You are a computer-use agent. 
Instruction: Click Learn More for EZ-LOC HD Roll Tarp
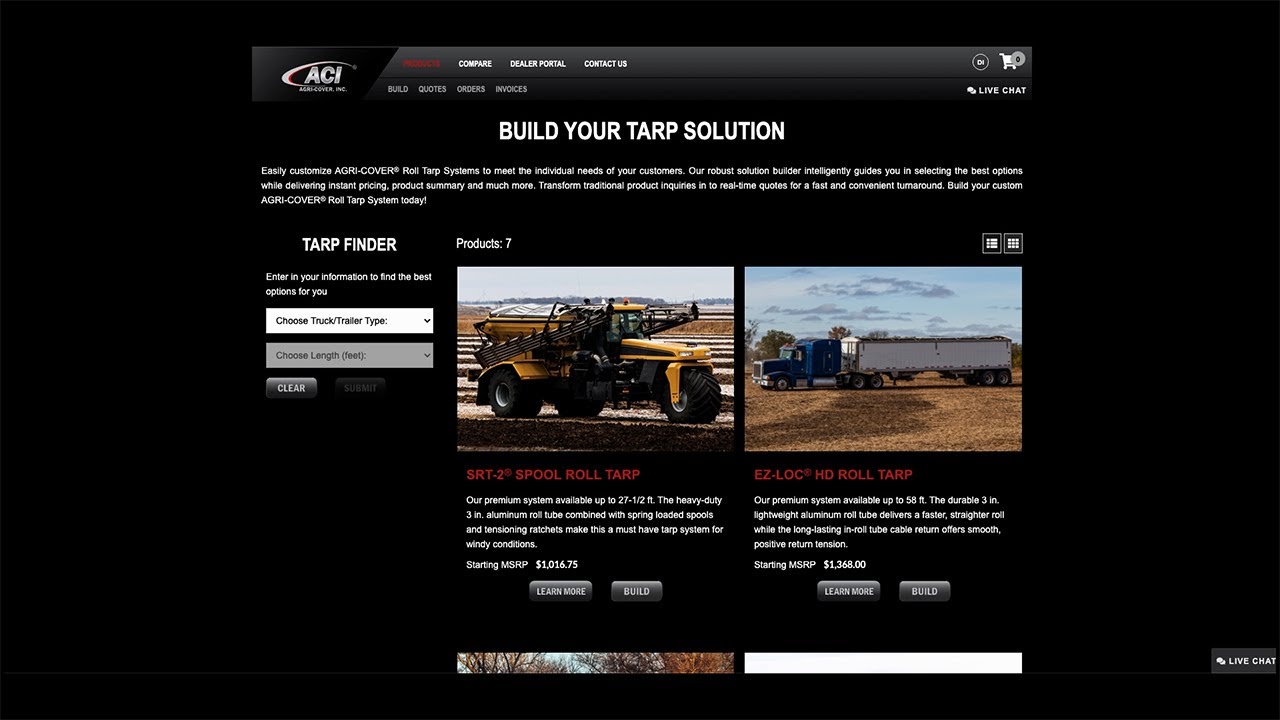click(x=849, y=591)
